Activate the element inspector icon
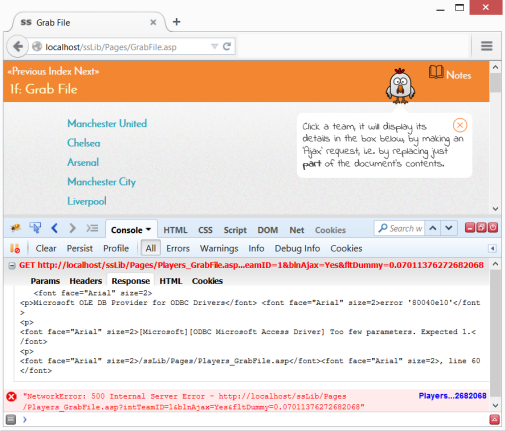506x431 pixels. click(x=35, y=228)
